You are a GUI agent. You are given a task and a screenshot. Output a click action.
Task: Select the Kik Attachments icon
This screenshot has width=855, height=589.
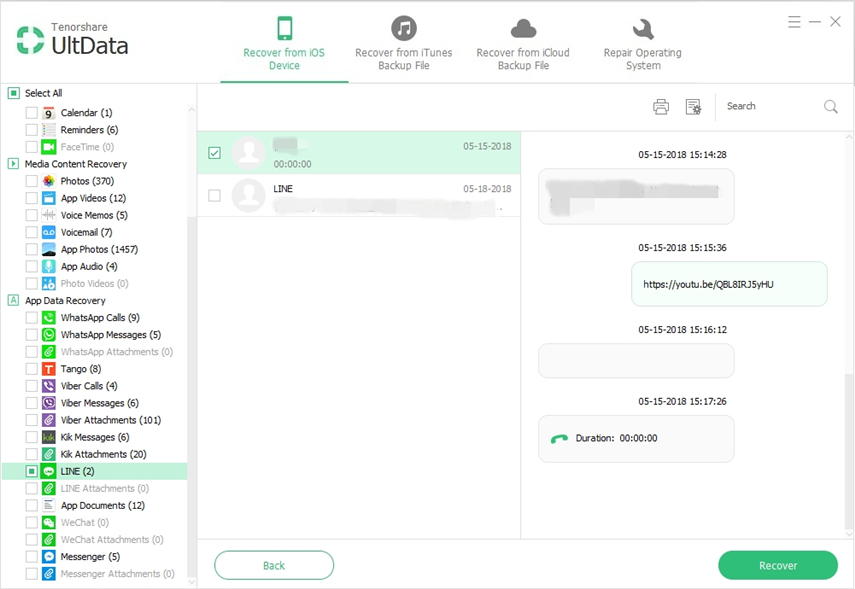[49, 454]
